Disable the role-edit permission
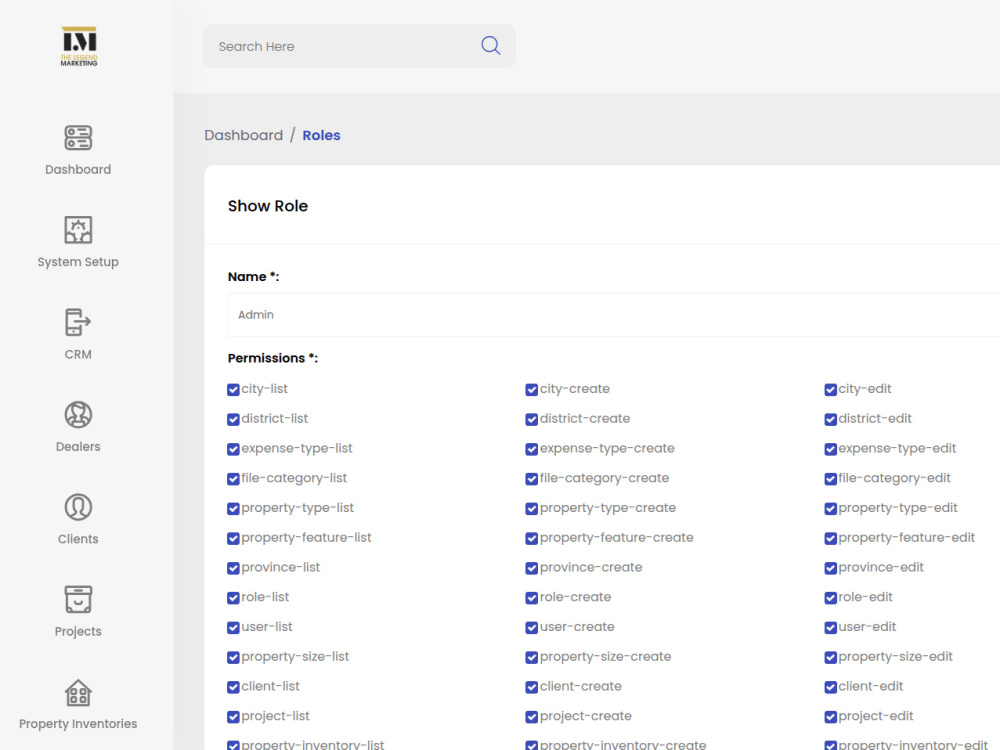The width and height of the screenshot is (1000, 750). pos(830,598)
